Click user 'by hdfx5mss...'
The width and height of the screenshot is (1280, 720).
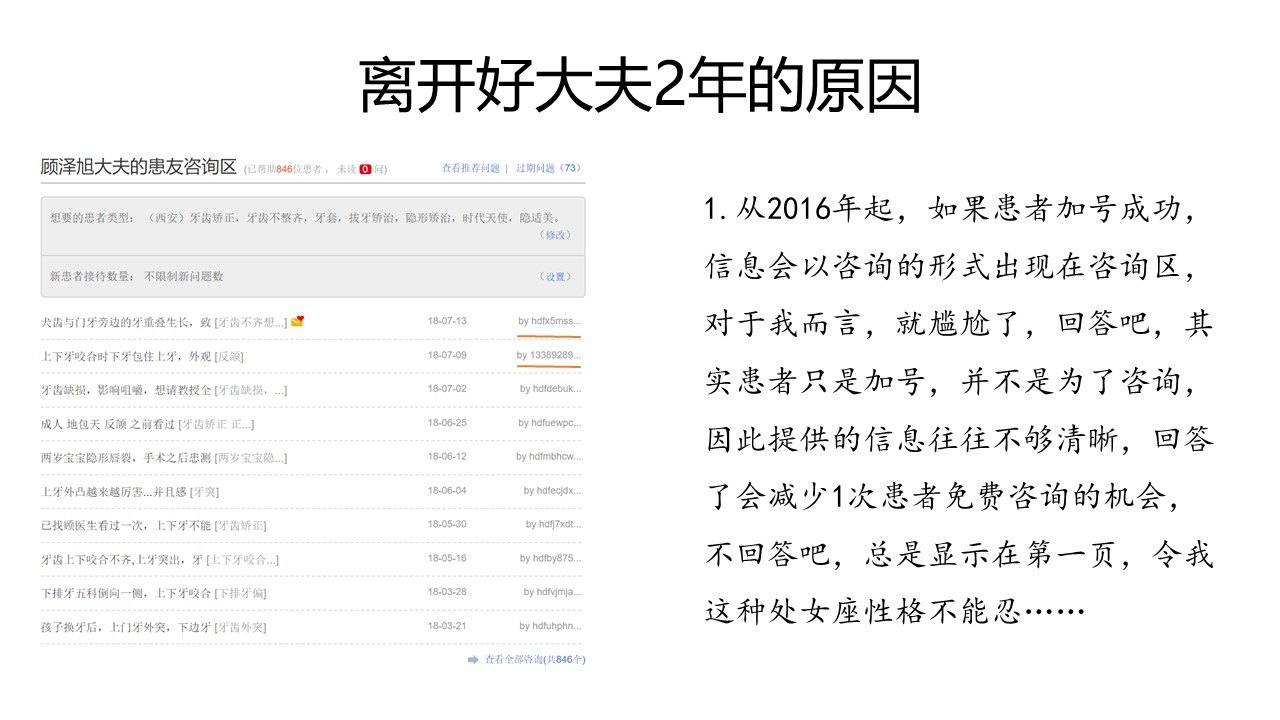(x=549, y=321)
